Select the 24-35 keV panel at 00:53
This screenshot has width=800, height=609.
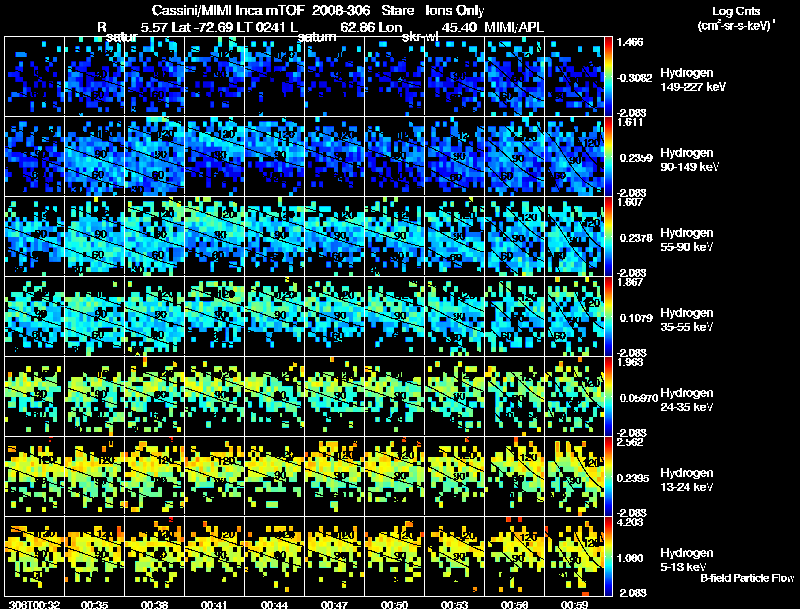tap(455, 397)
